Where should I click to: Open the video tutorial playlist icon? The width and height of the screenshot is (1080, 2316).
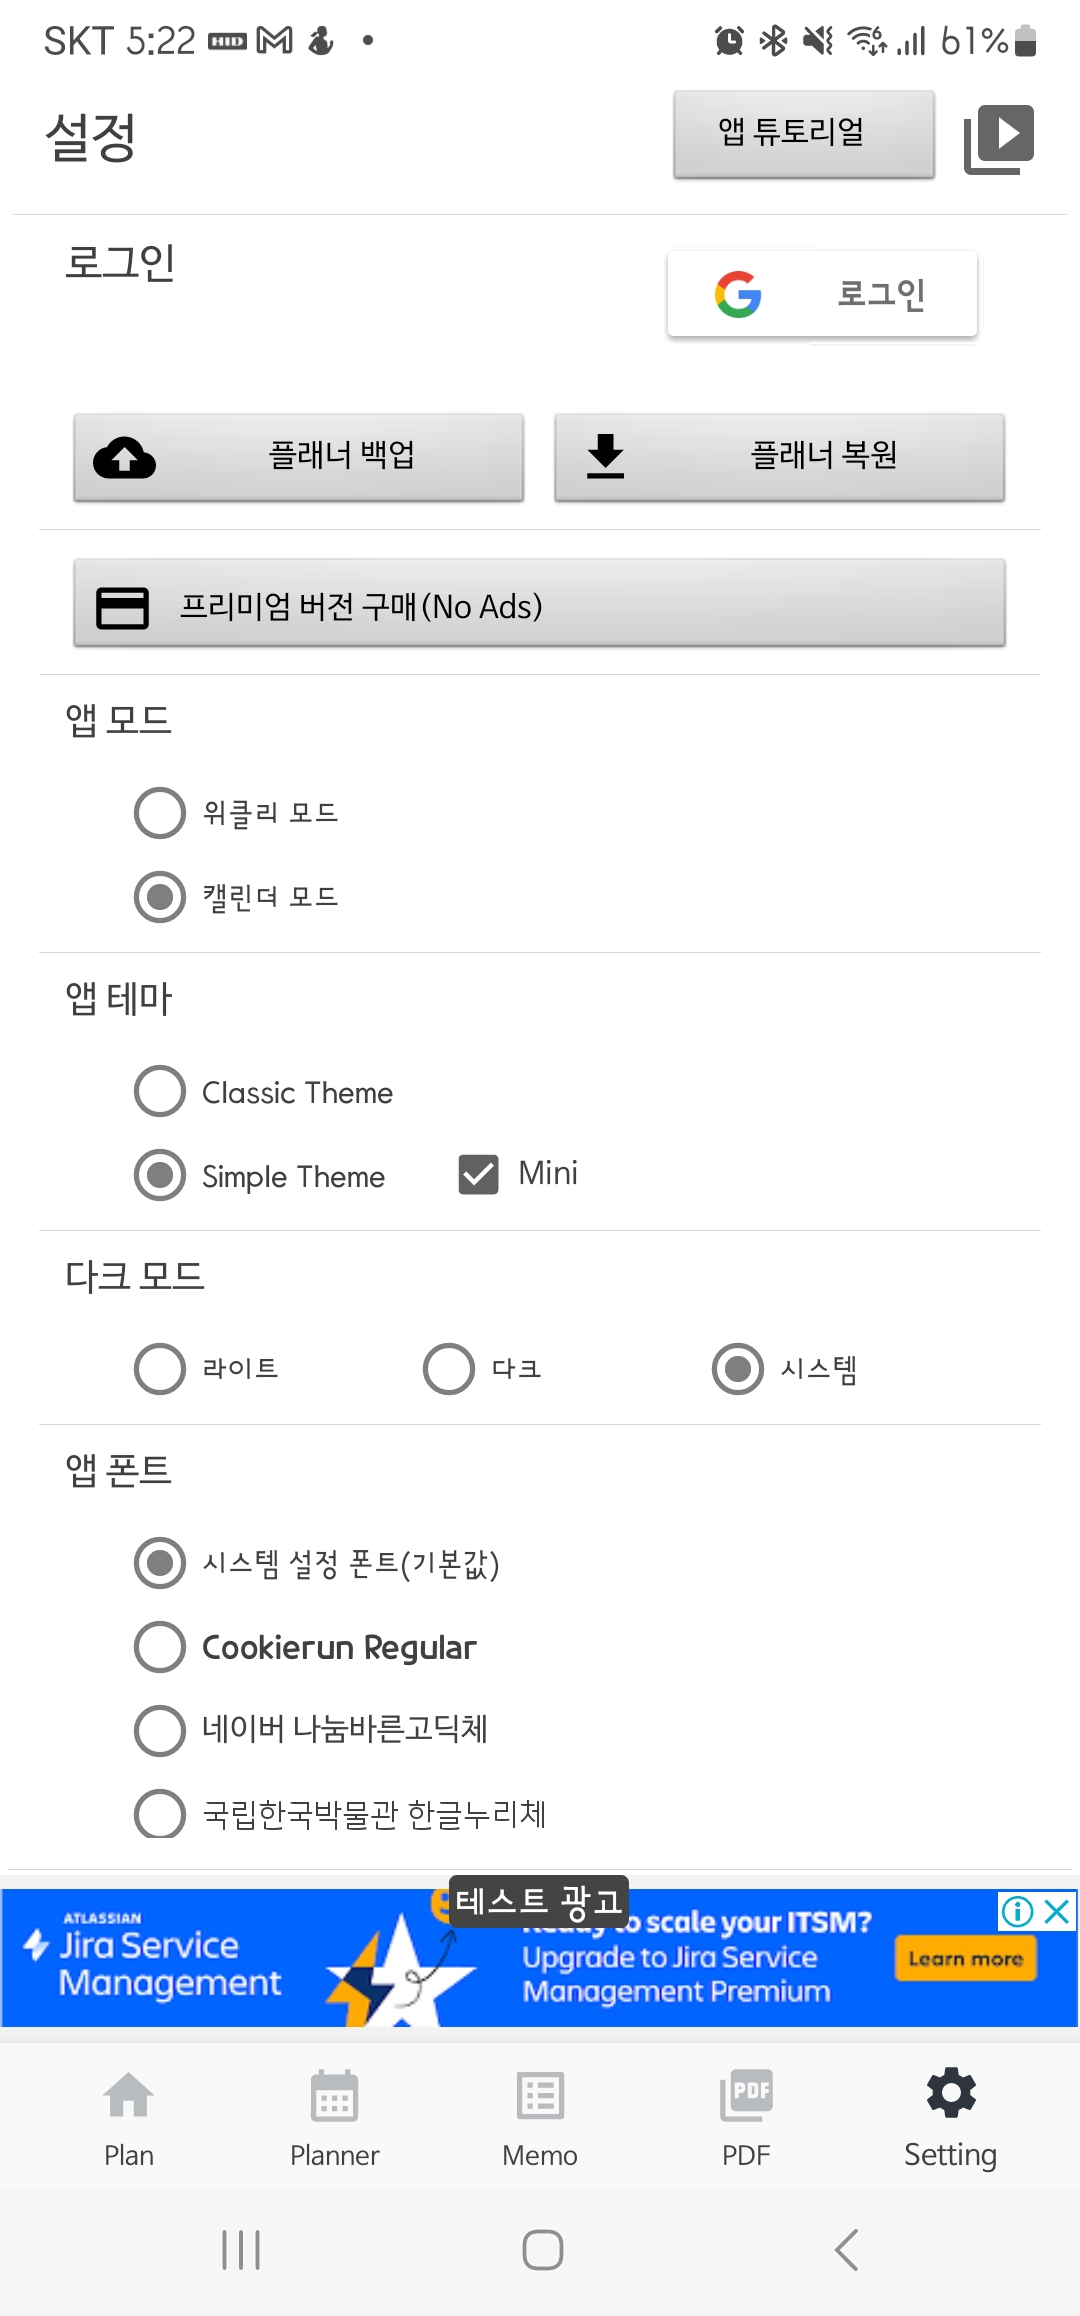pyautogui.click(x=998, y=138)
